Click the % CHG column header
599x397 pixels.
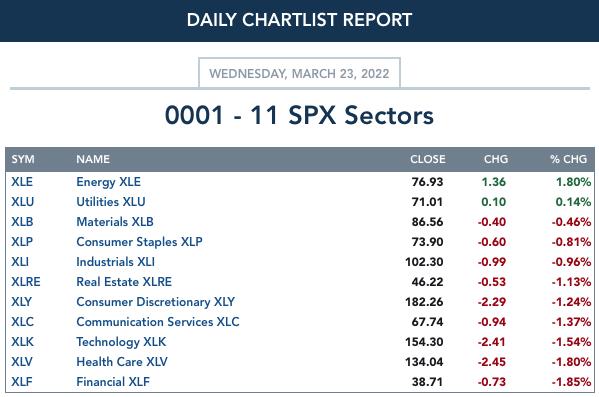coord(568,159)
